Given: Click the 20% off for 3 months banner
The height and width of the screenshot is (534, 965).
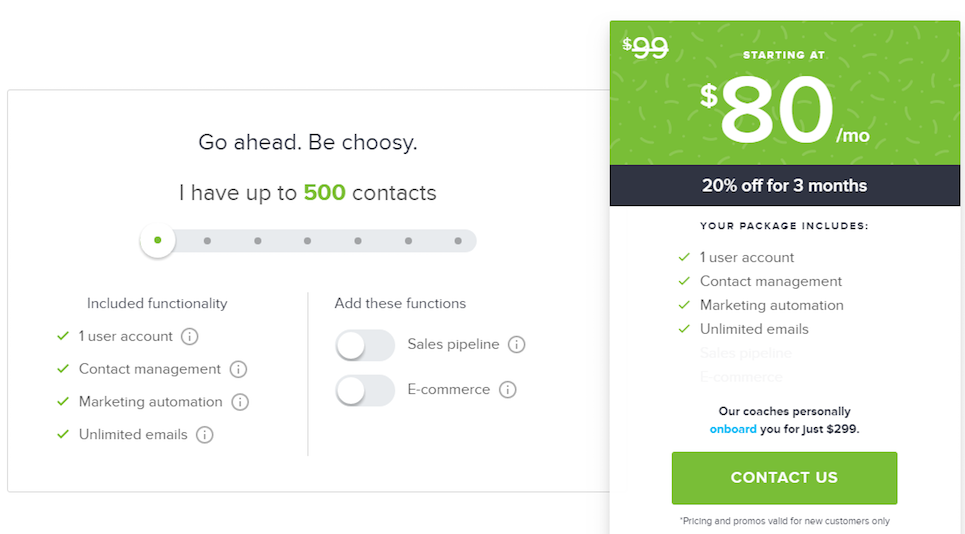Looking at the screenshot, I should point(785,185).
